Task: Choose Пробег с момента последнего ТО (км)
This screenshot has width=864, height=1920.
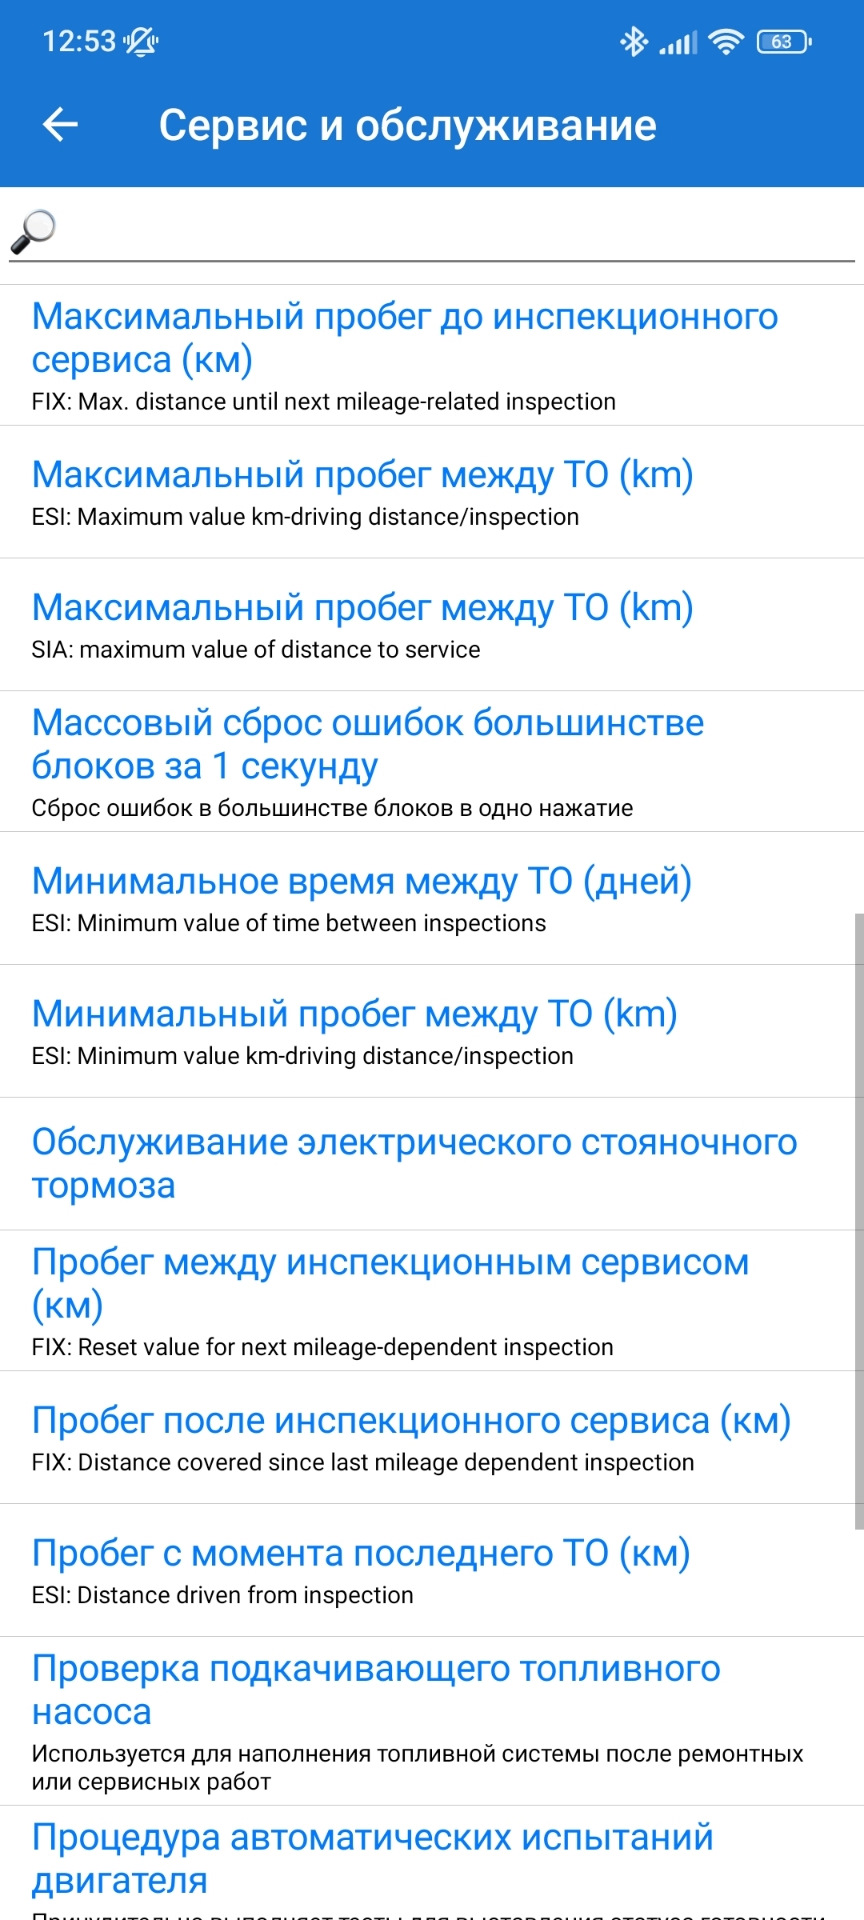Action: click(361, 1570)
